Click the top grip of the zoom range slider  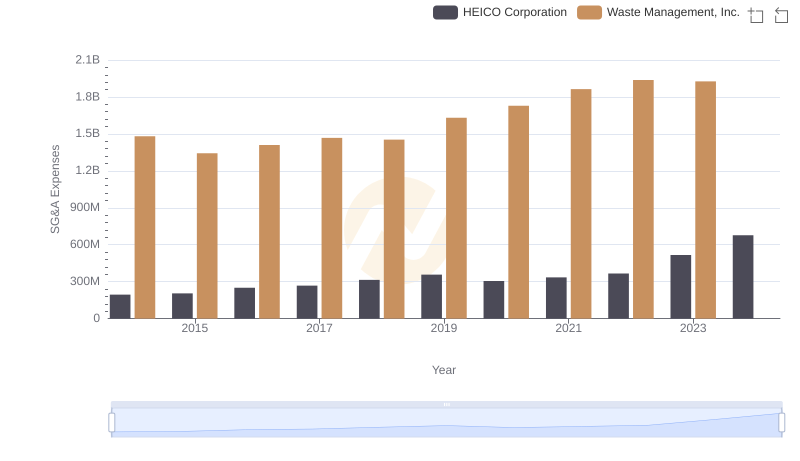446,404
